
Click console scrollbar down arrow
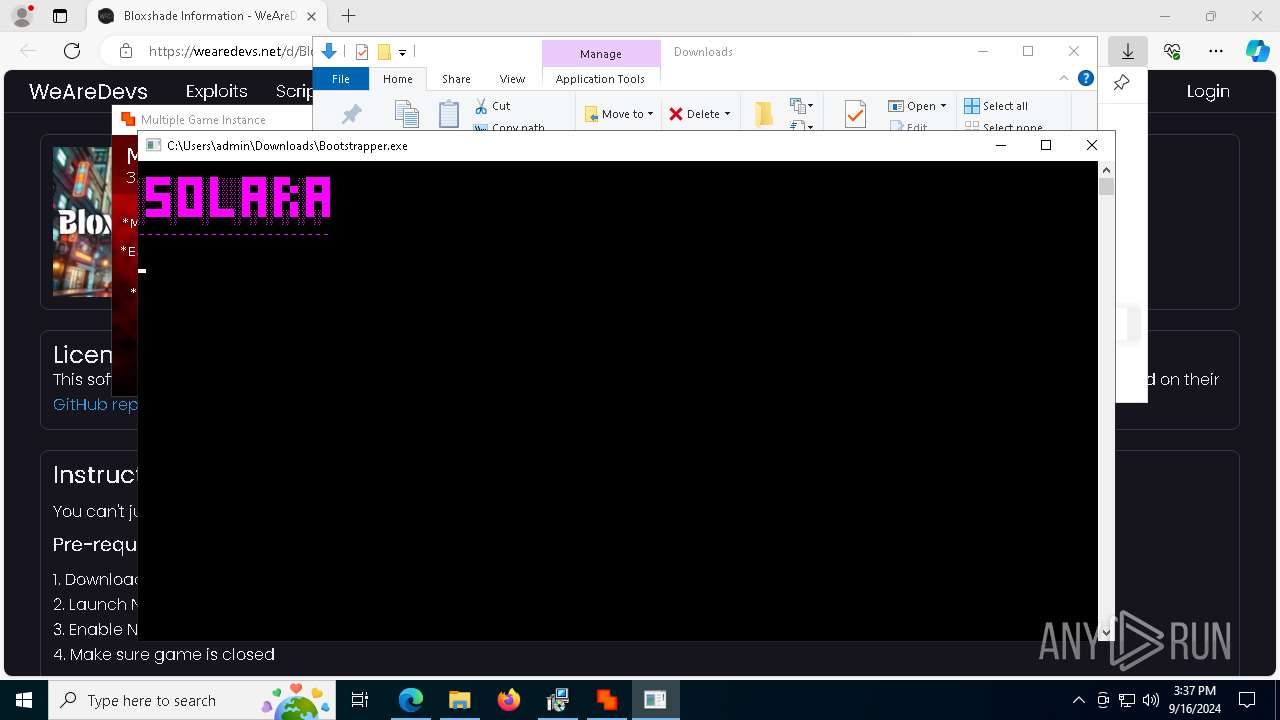click(1106, 632)
